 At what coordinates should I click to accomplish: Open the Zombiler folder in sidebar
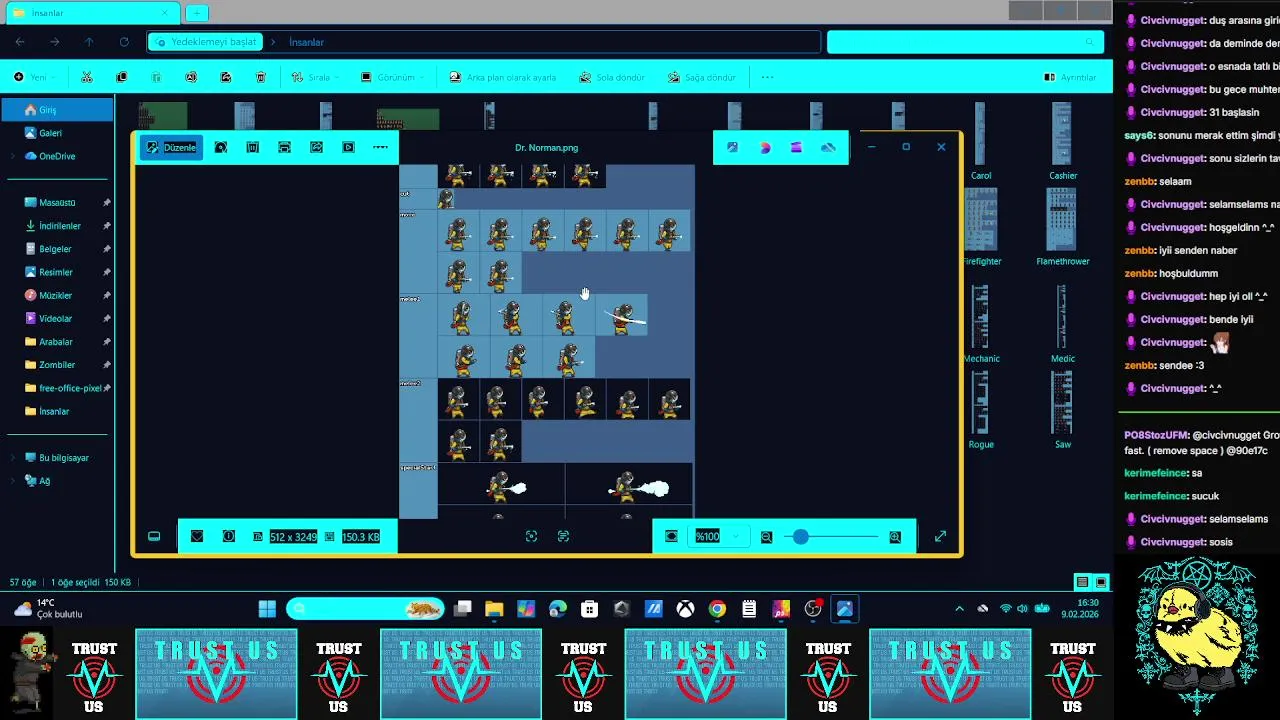click(57, 365)
